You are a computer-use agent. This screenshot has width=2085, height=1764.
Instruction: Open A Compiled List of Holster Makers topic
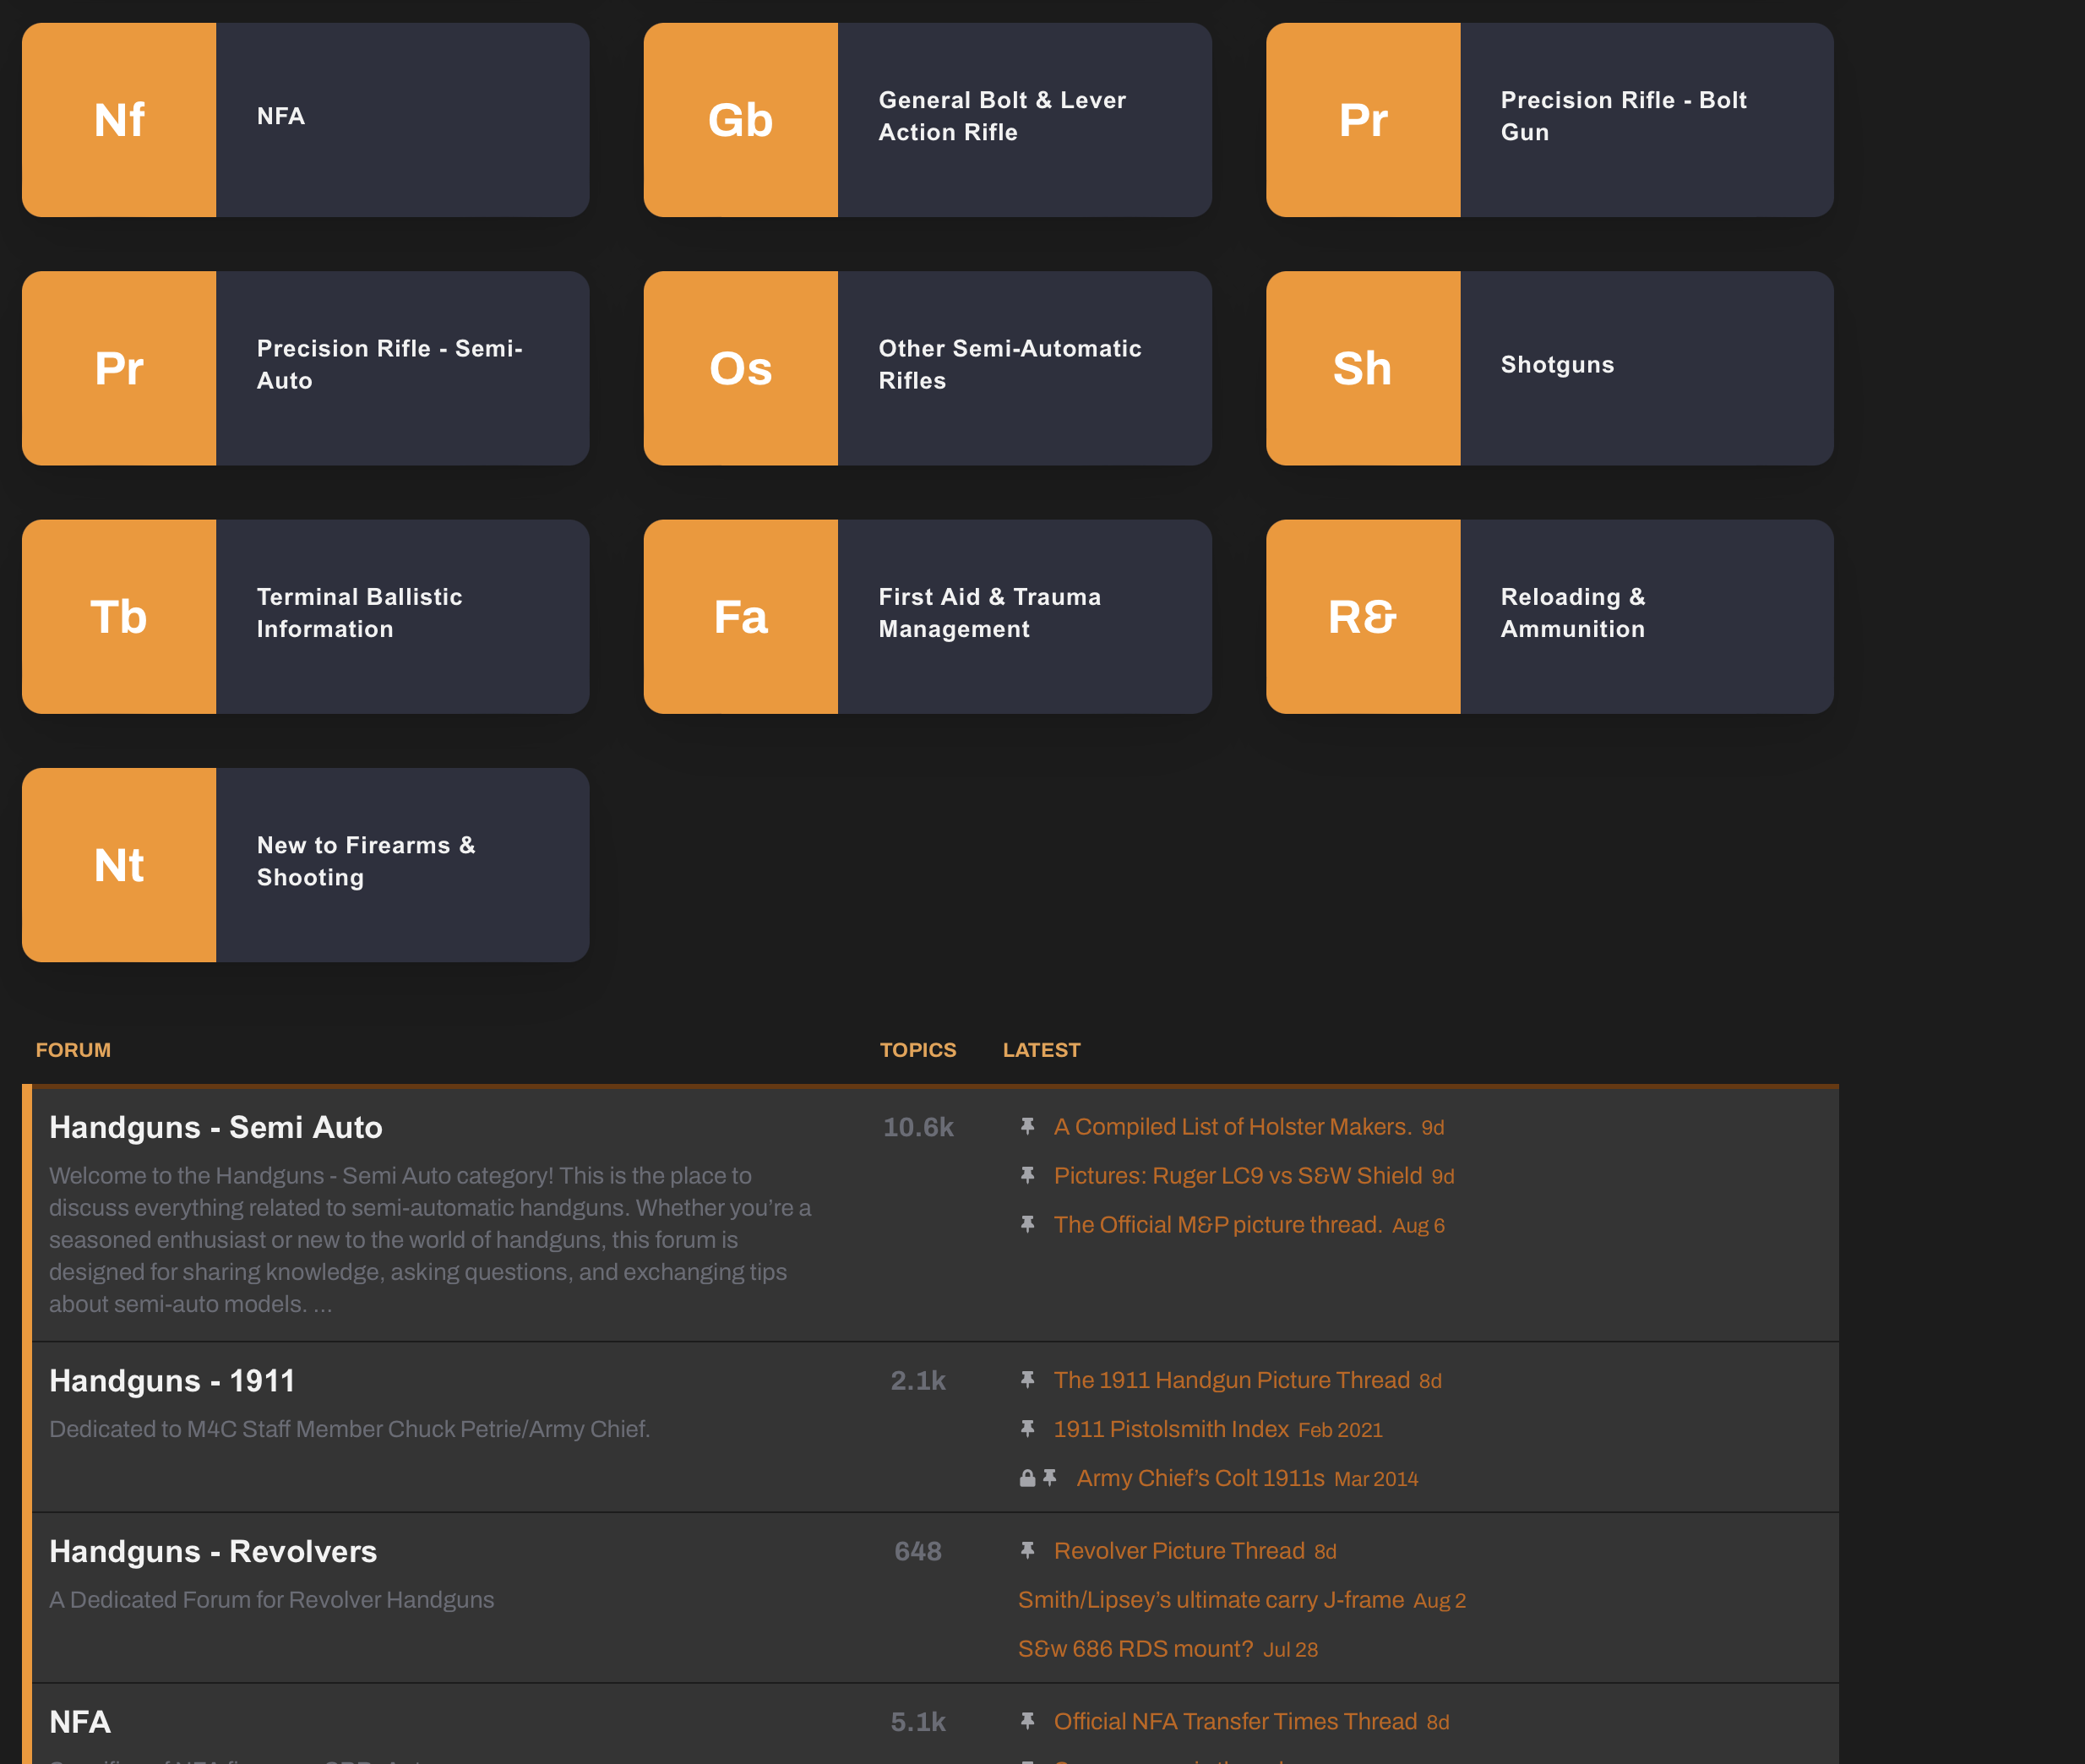click(1232, 1127)
